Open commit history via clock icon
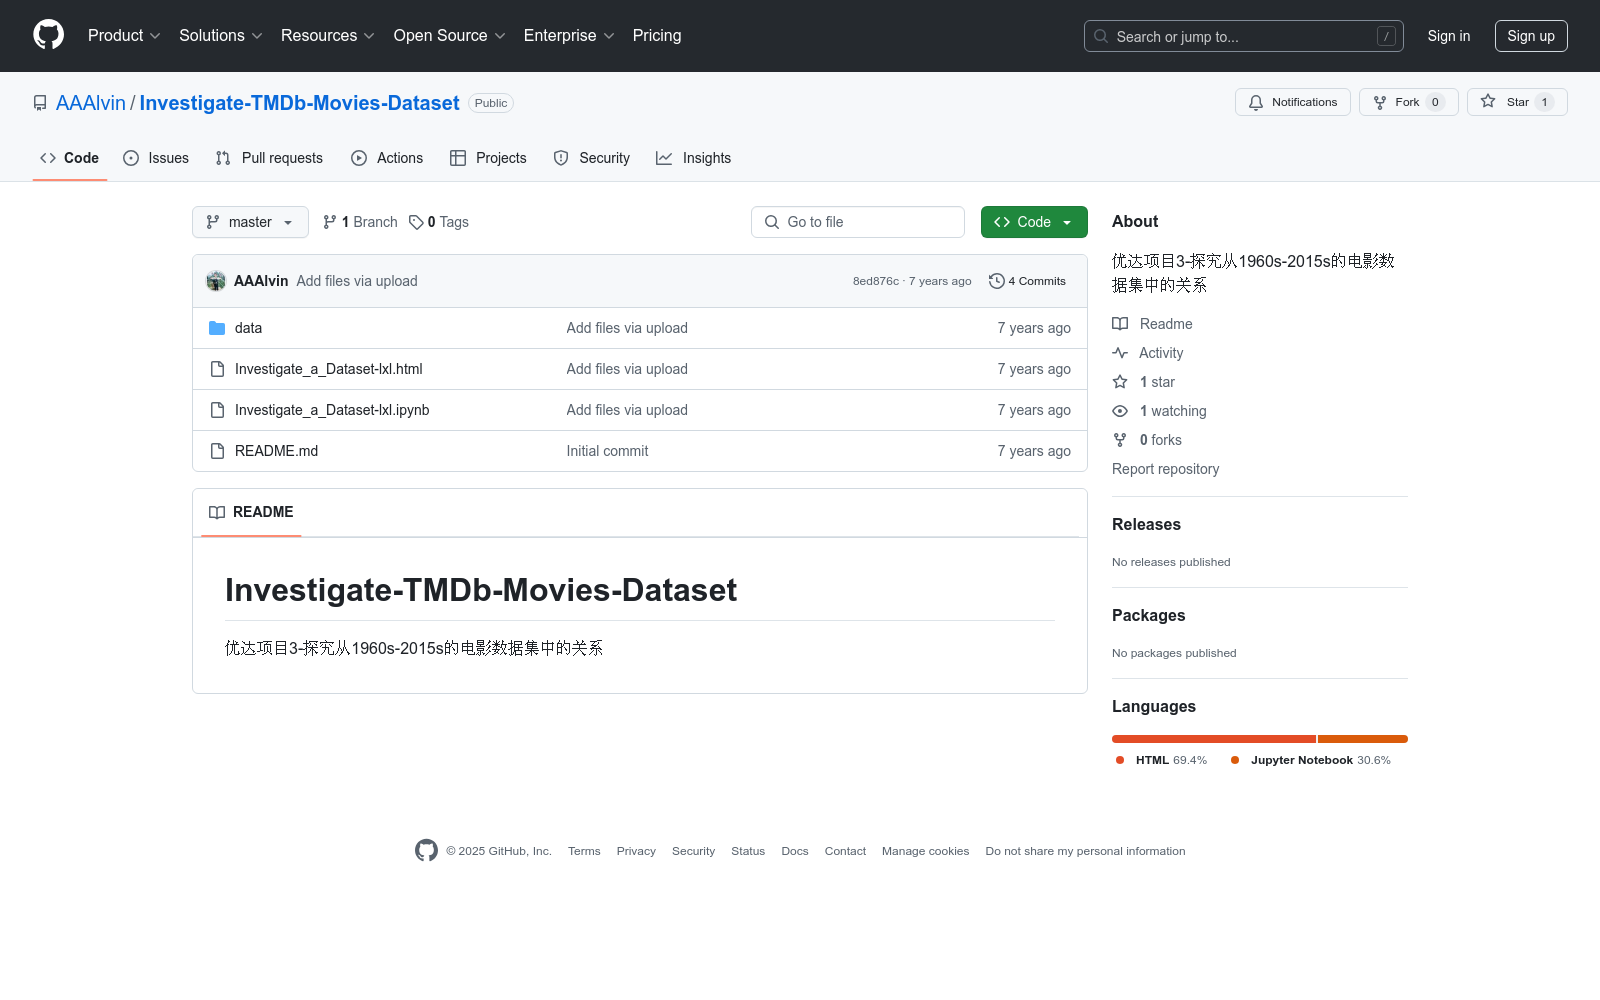This screenshot has width=1600, height=1000. (x=996, y=281)
